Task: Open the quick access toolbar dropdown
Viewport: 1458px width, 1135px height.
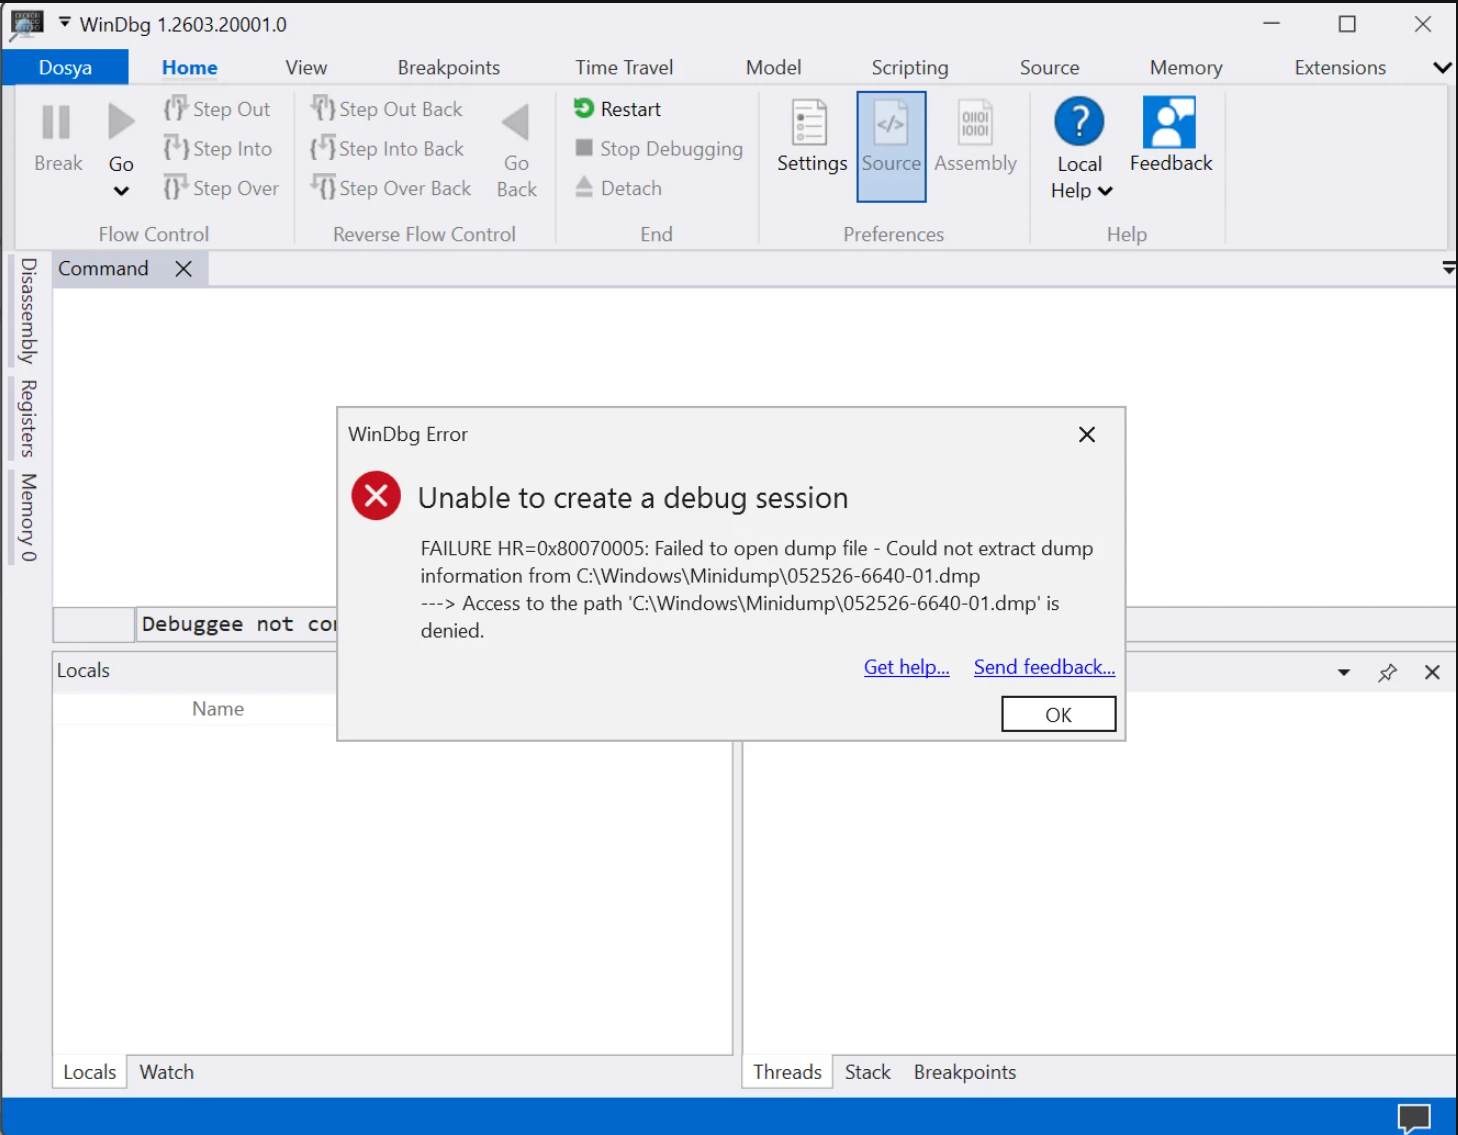Action: (64, 22)
